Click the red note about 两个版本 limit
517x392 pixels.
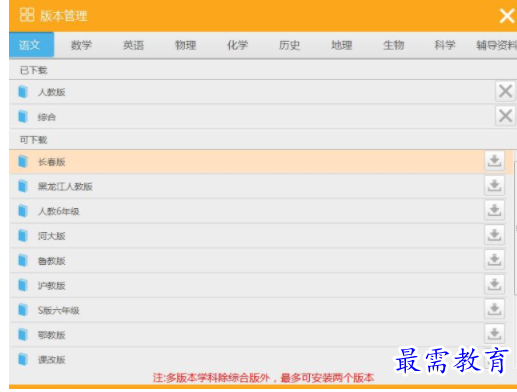tap(263, 378)
